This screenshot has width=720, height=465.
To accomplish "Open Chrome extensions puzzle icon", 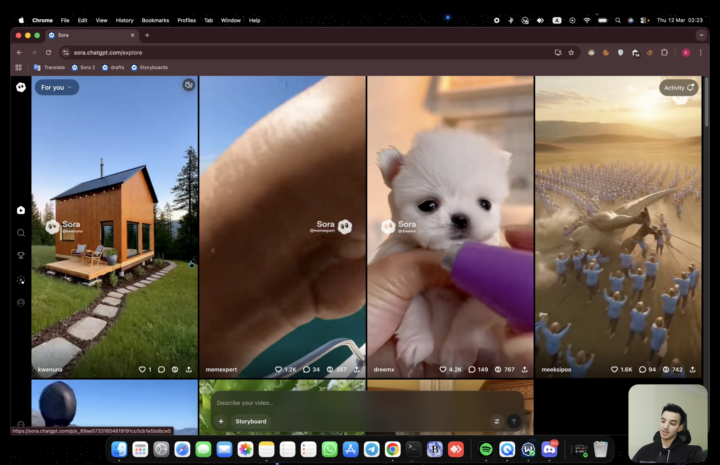I will tap(664, 52).
